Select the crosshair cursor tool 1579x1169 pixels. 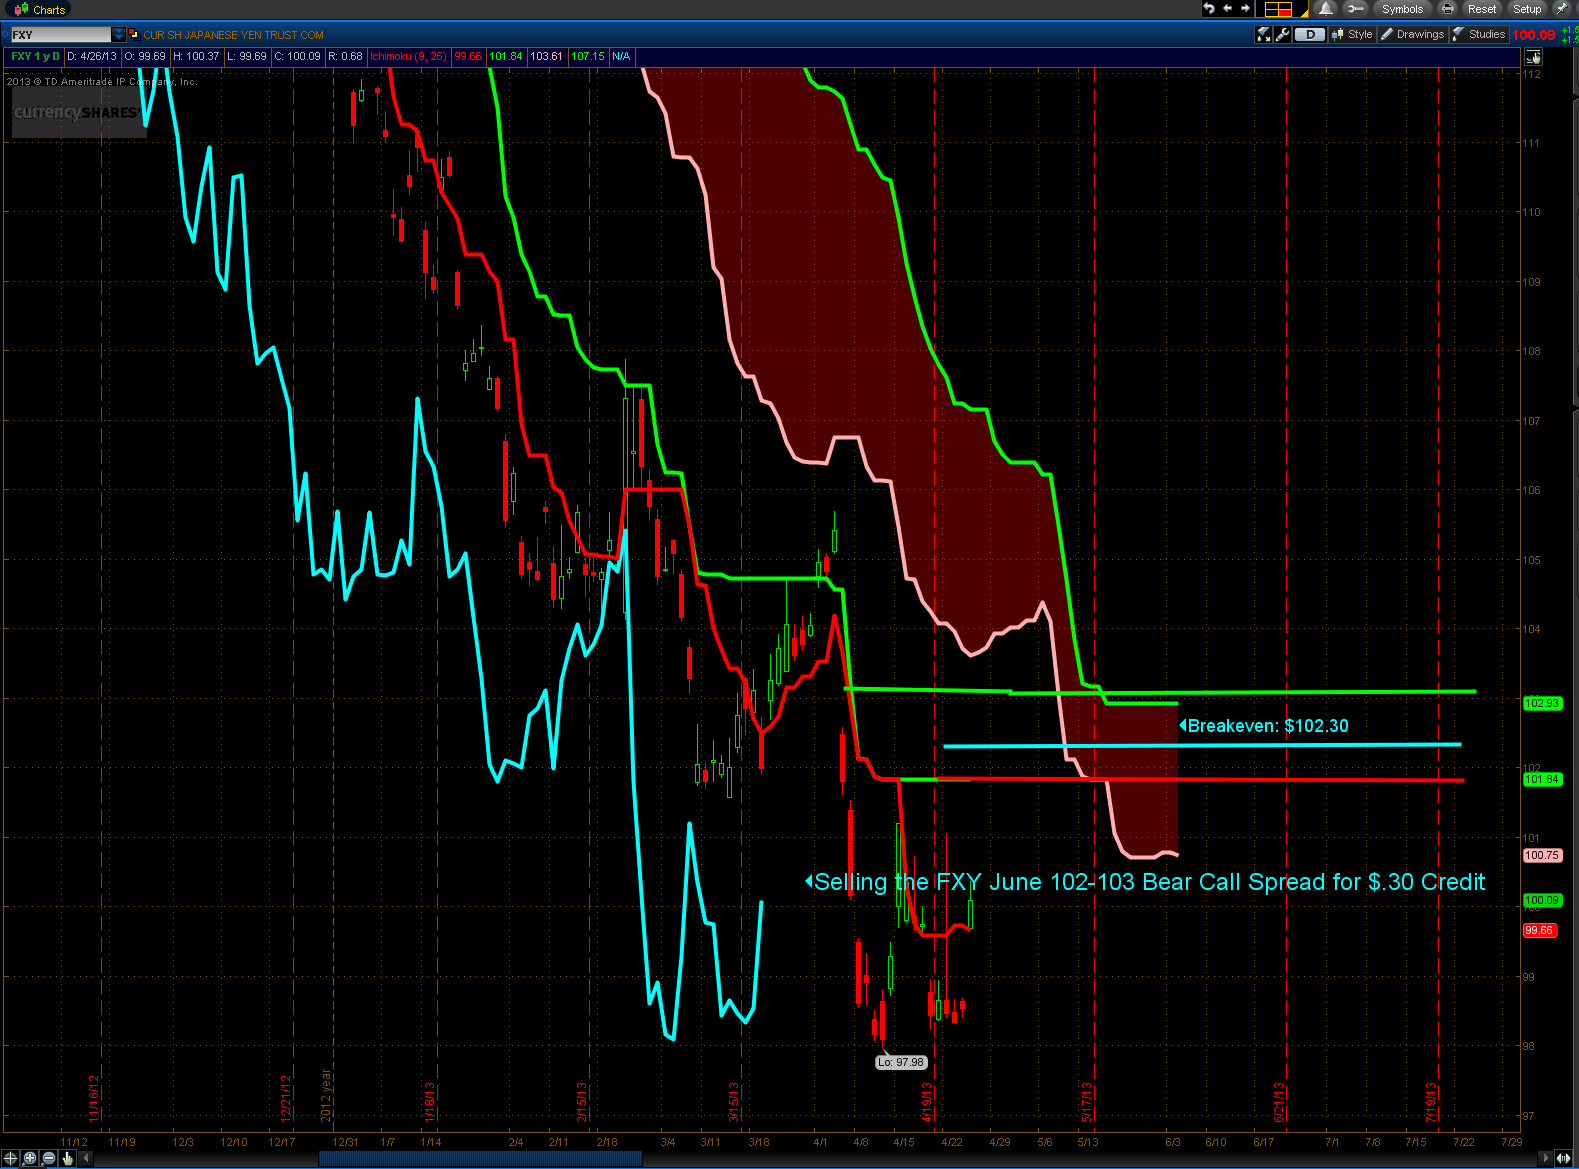pyautogui.click(x=11, y=1158)
